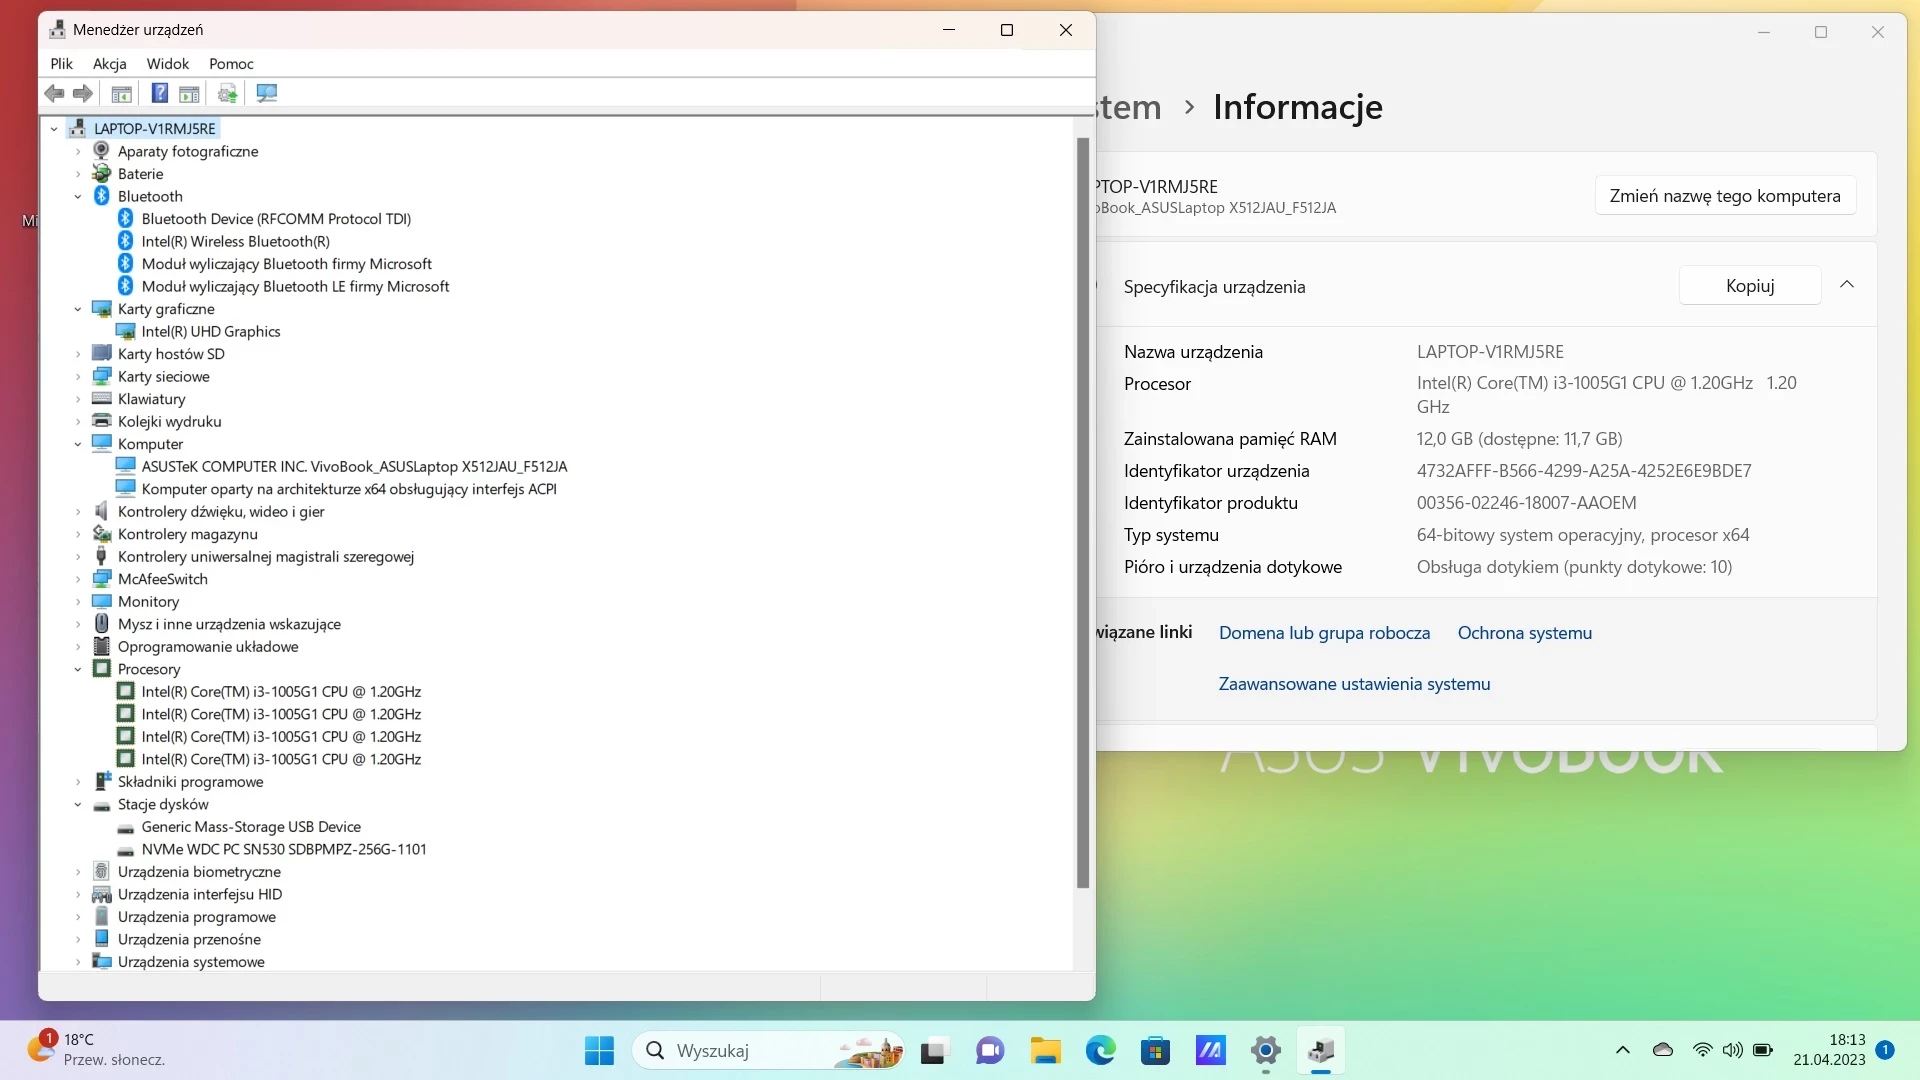Open the Widok menu
Viewport: 1920px width, 1080px height.
click(x=168, y=63)
